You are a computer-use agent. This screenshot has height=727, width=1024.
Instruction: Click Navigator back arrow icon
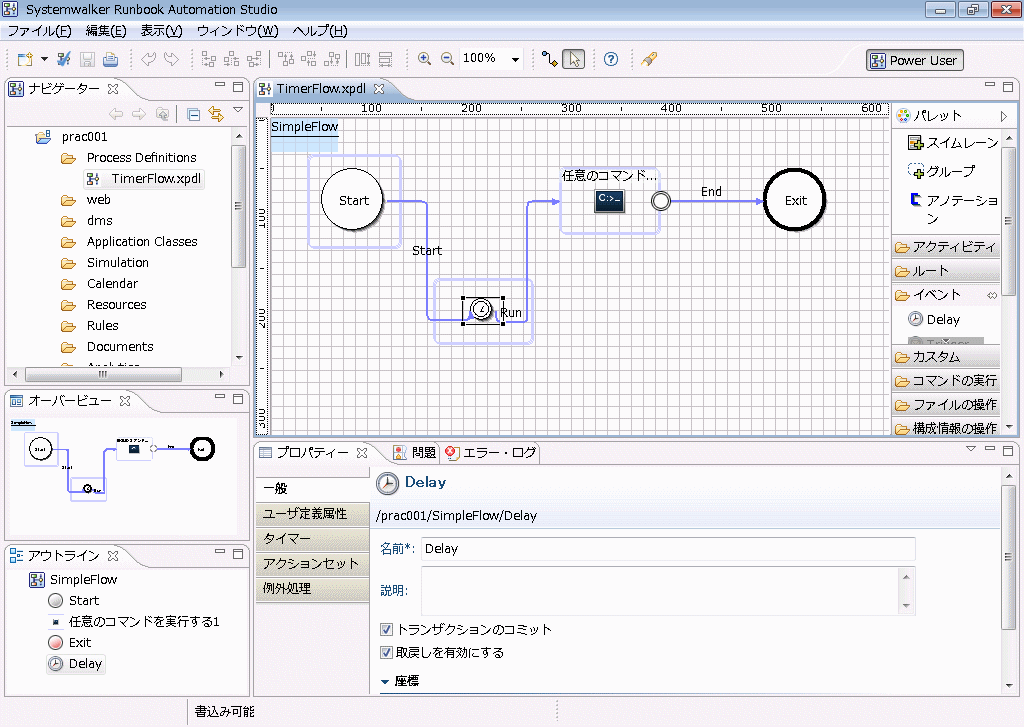116,114
